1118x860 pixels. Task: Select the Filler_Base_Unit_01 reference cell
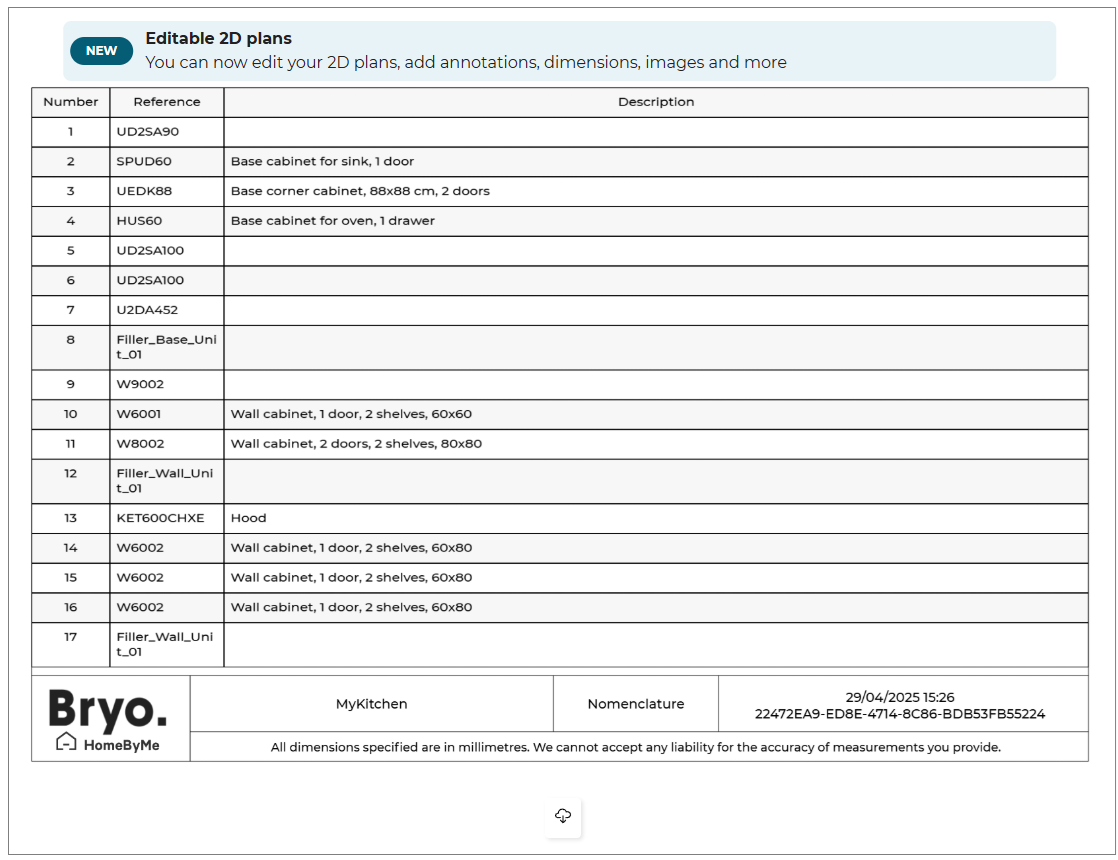pyautogui.click(x=166, y=347)
